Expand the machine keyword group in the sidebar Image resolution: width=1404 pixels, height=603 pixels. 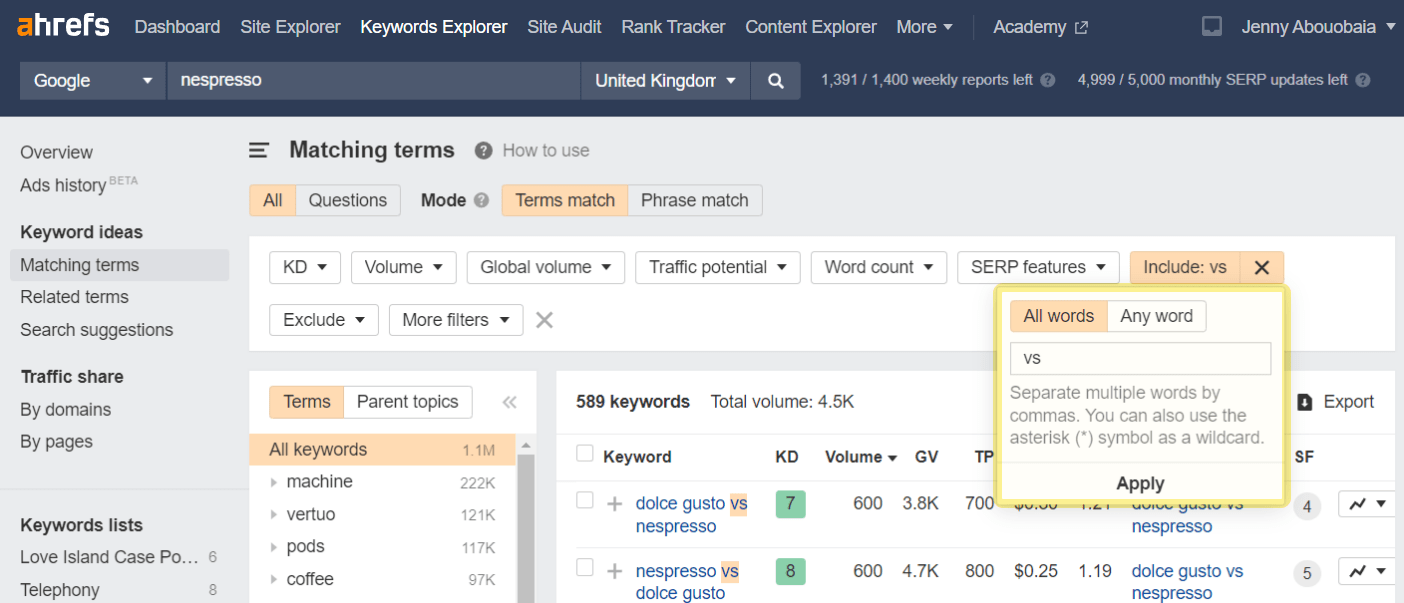click(x=273, y=481)
